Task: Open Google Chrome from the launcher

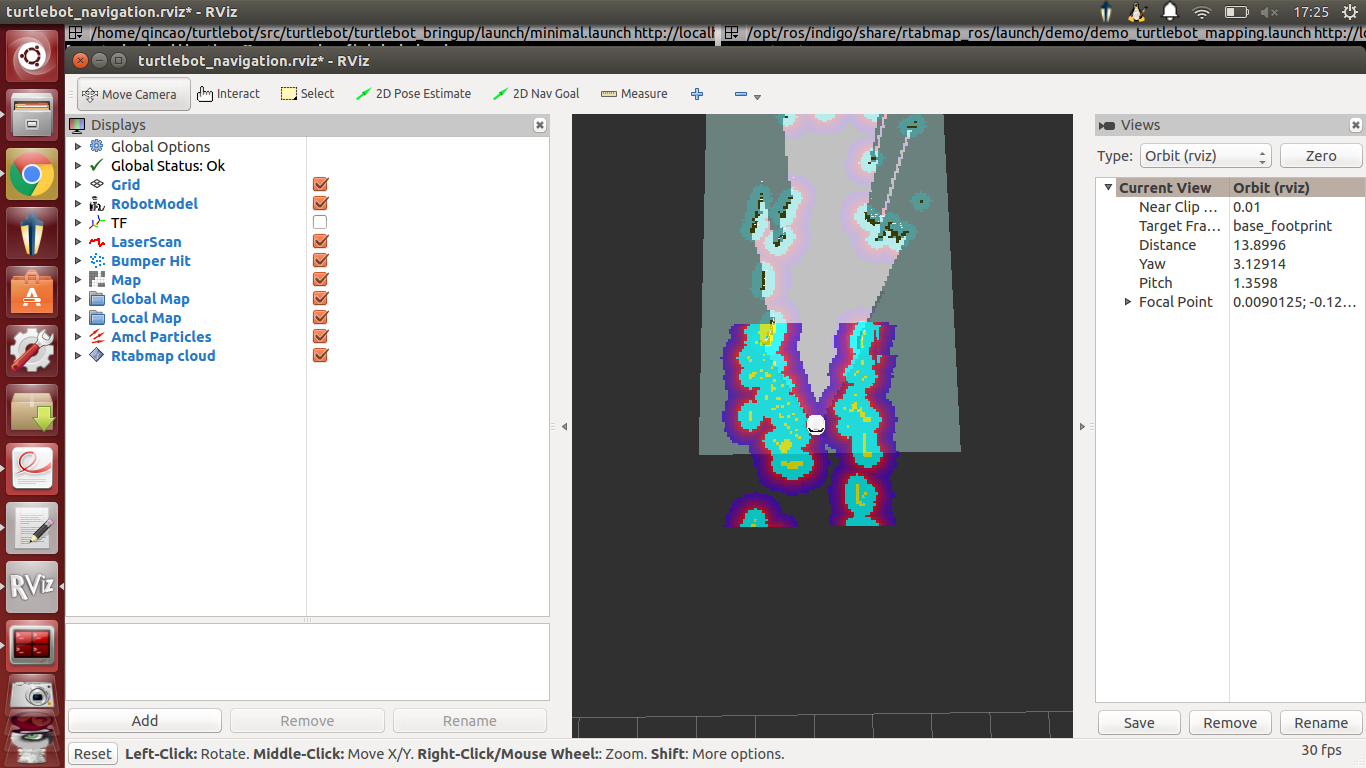Action: [32, 176]
